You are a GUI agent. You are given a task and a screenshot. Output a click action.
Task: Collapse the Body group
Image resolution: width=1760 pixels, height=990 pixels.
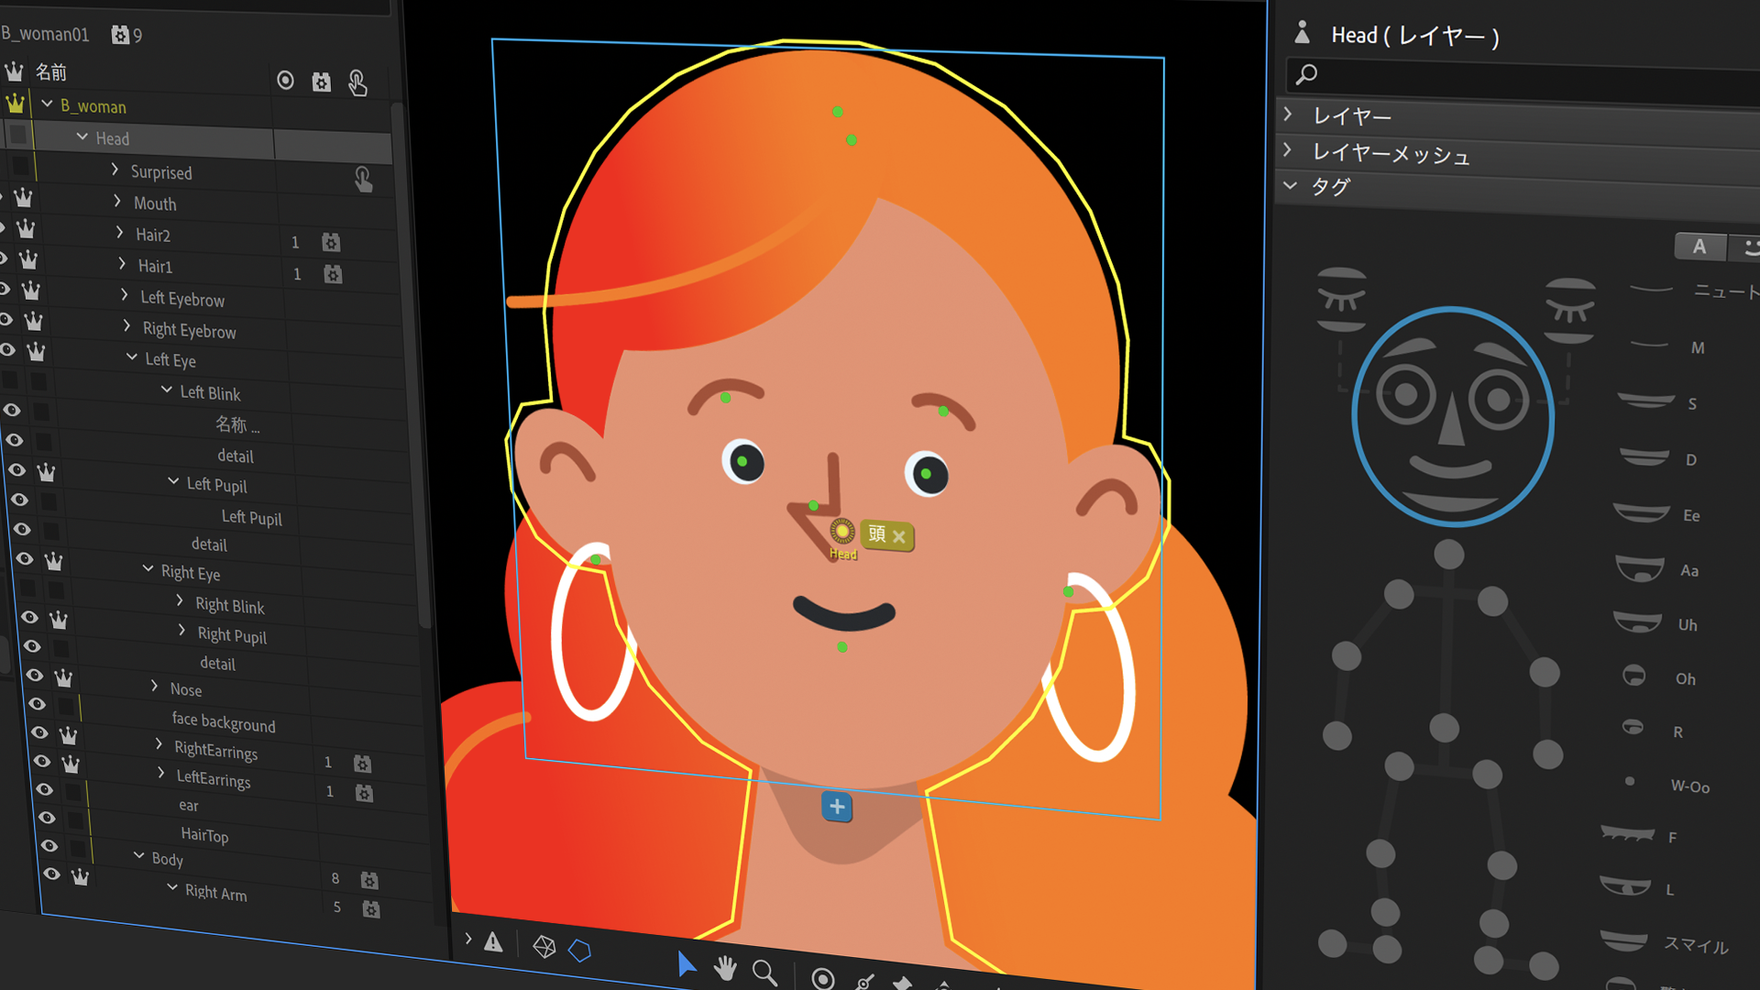tap(139, 856)
